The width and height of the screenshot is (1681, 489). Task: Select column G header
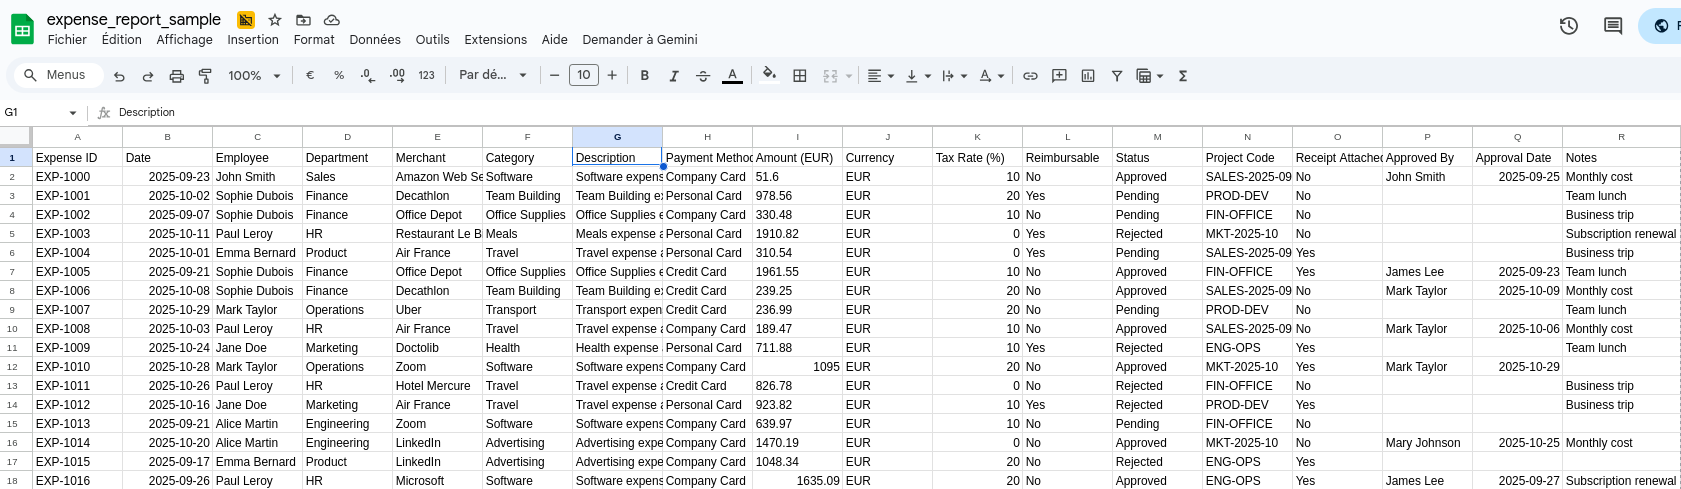click(x=617, y=137)
